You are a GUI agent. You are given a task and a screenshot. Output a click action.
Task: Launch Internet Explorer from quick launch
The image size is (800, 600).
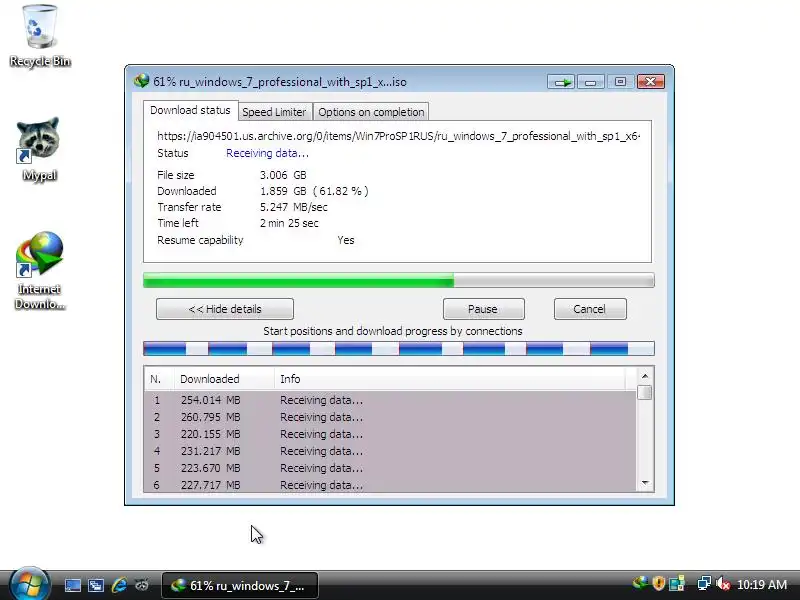pos(119,585)
